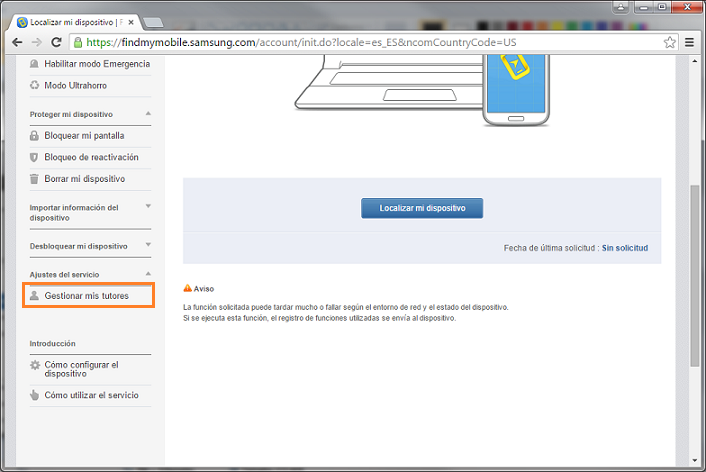The width and height of the screenshot is (706, 472).
Task: Click the address bar URL
Action: (x=301, y=42)
